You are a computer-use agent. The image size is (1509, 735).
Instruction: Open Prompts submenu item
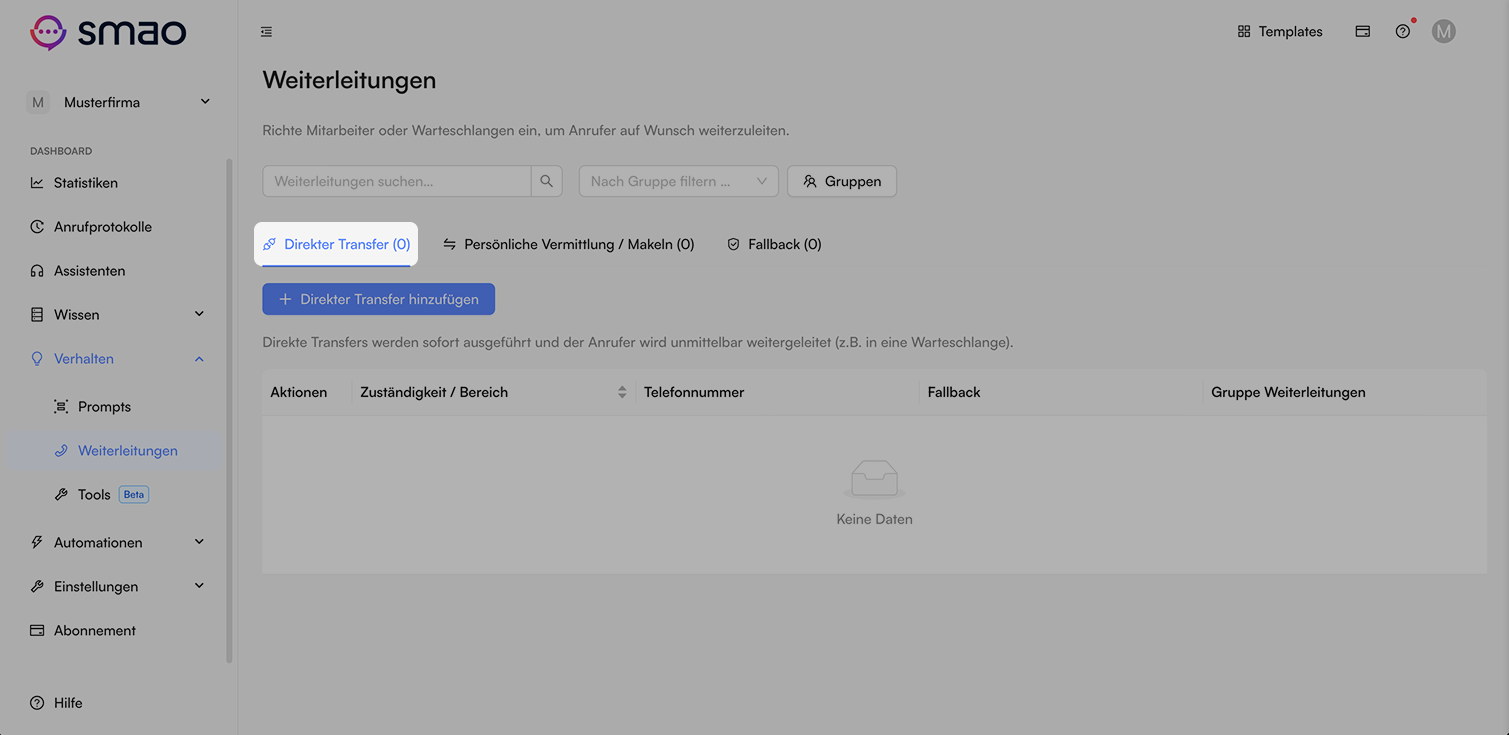[x=104, y=407]
